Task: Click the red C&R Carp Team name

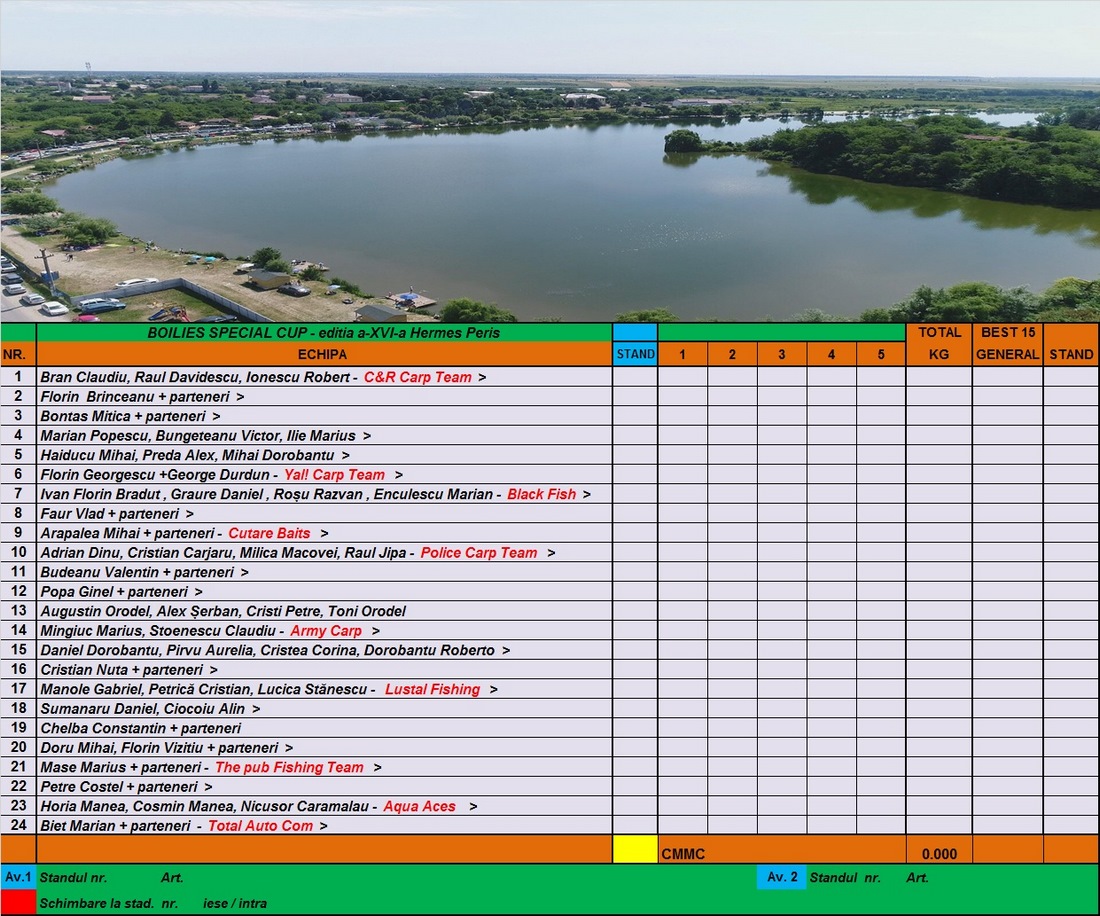Action: 417,378
